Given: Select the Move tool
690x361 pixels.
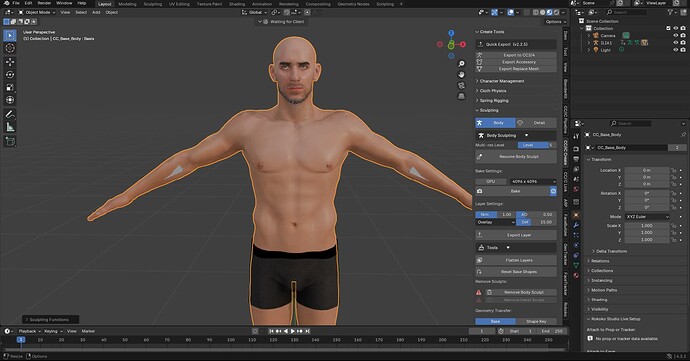Looking at the screenshot, I should (x=10, y=62).
